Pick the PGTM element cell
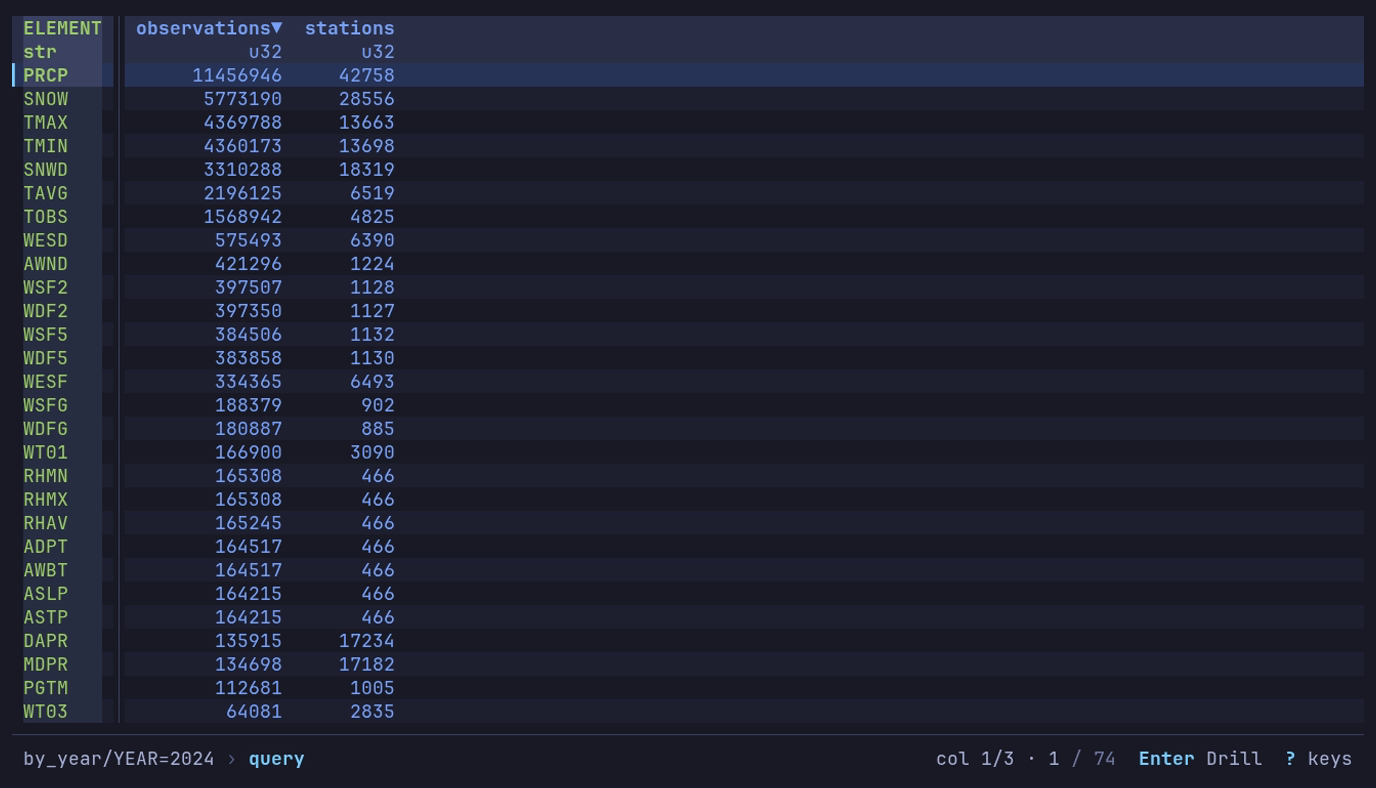This screenshot has height=788, width=1376. pyautogui.click(x=46, y=688)
